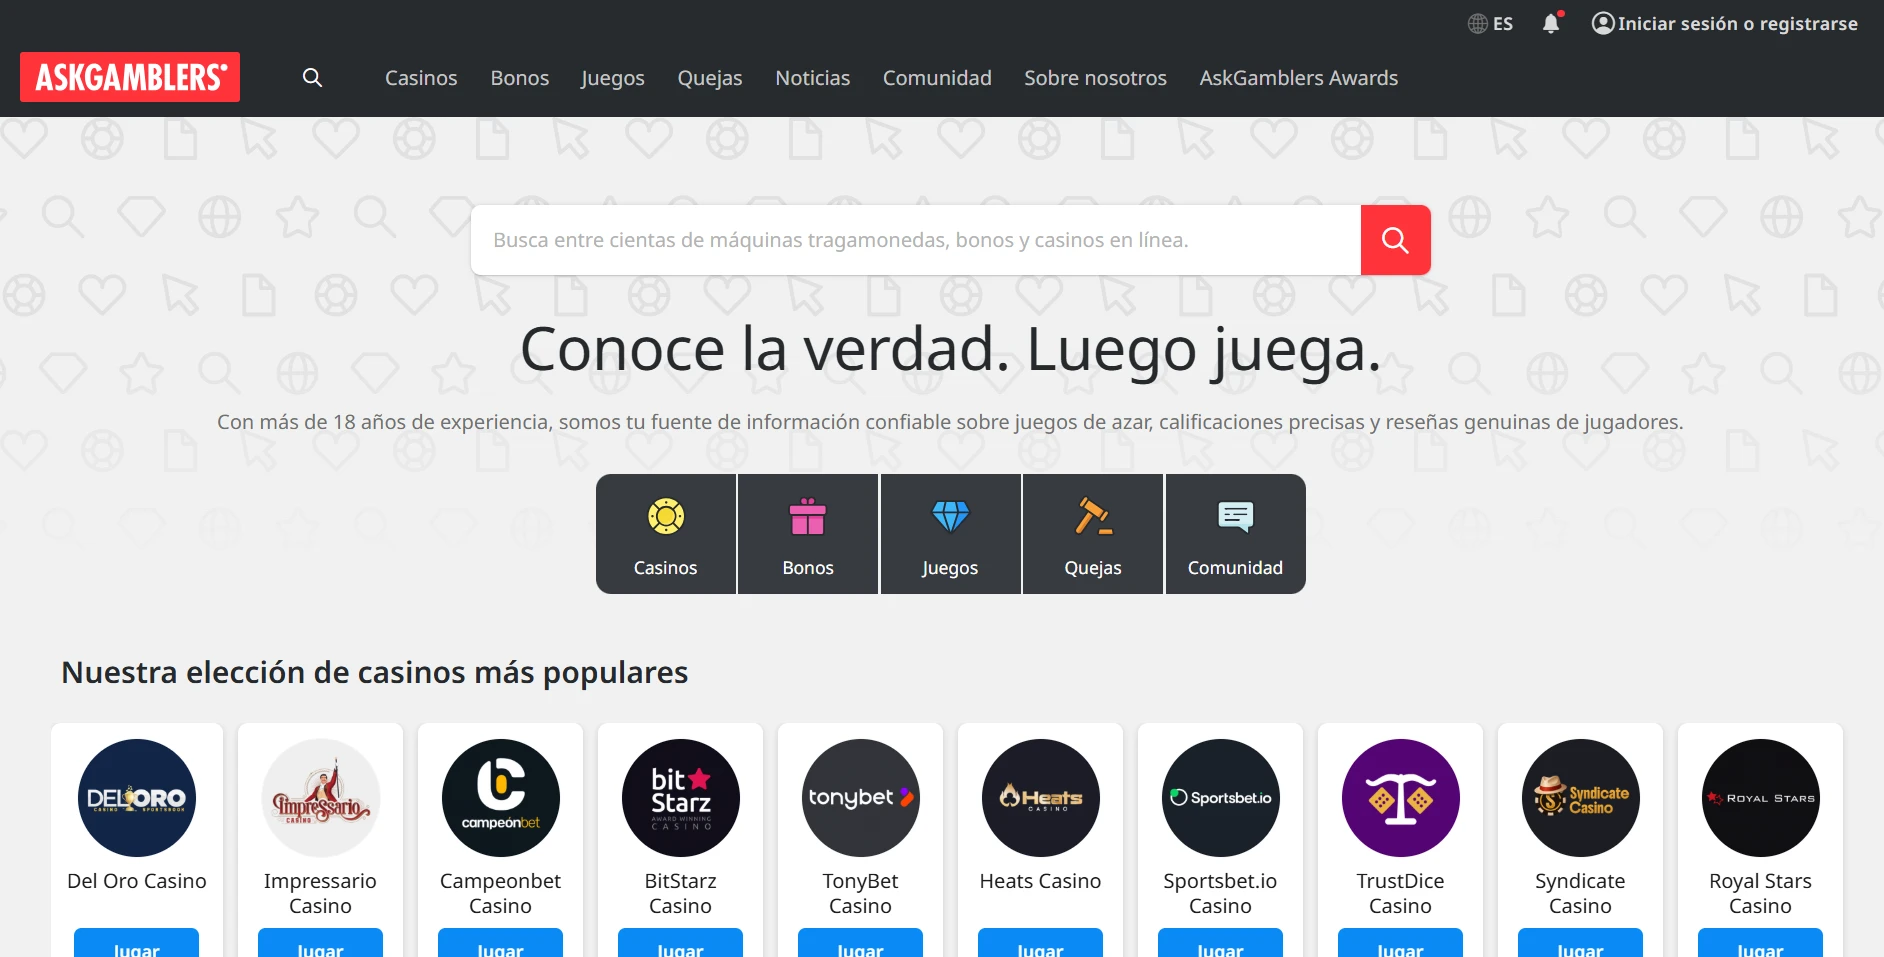Viewport: 1884px width, 957px height.
Task: Open the ES language selector
Action: click(1490, 24)
